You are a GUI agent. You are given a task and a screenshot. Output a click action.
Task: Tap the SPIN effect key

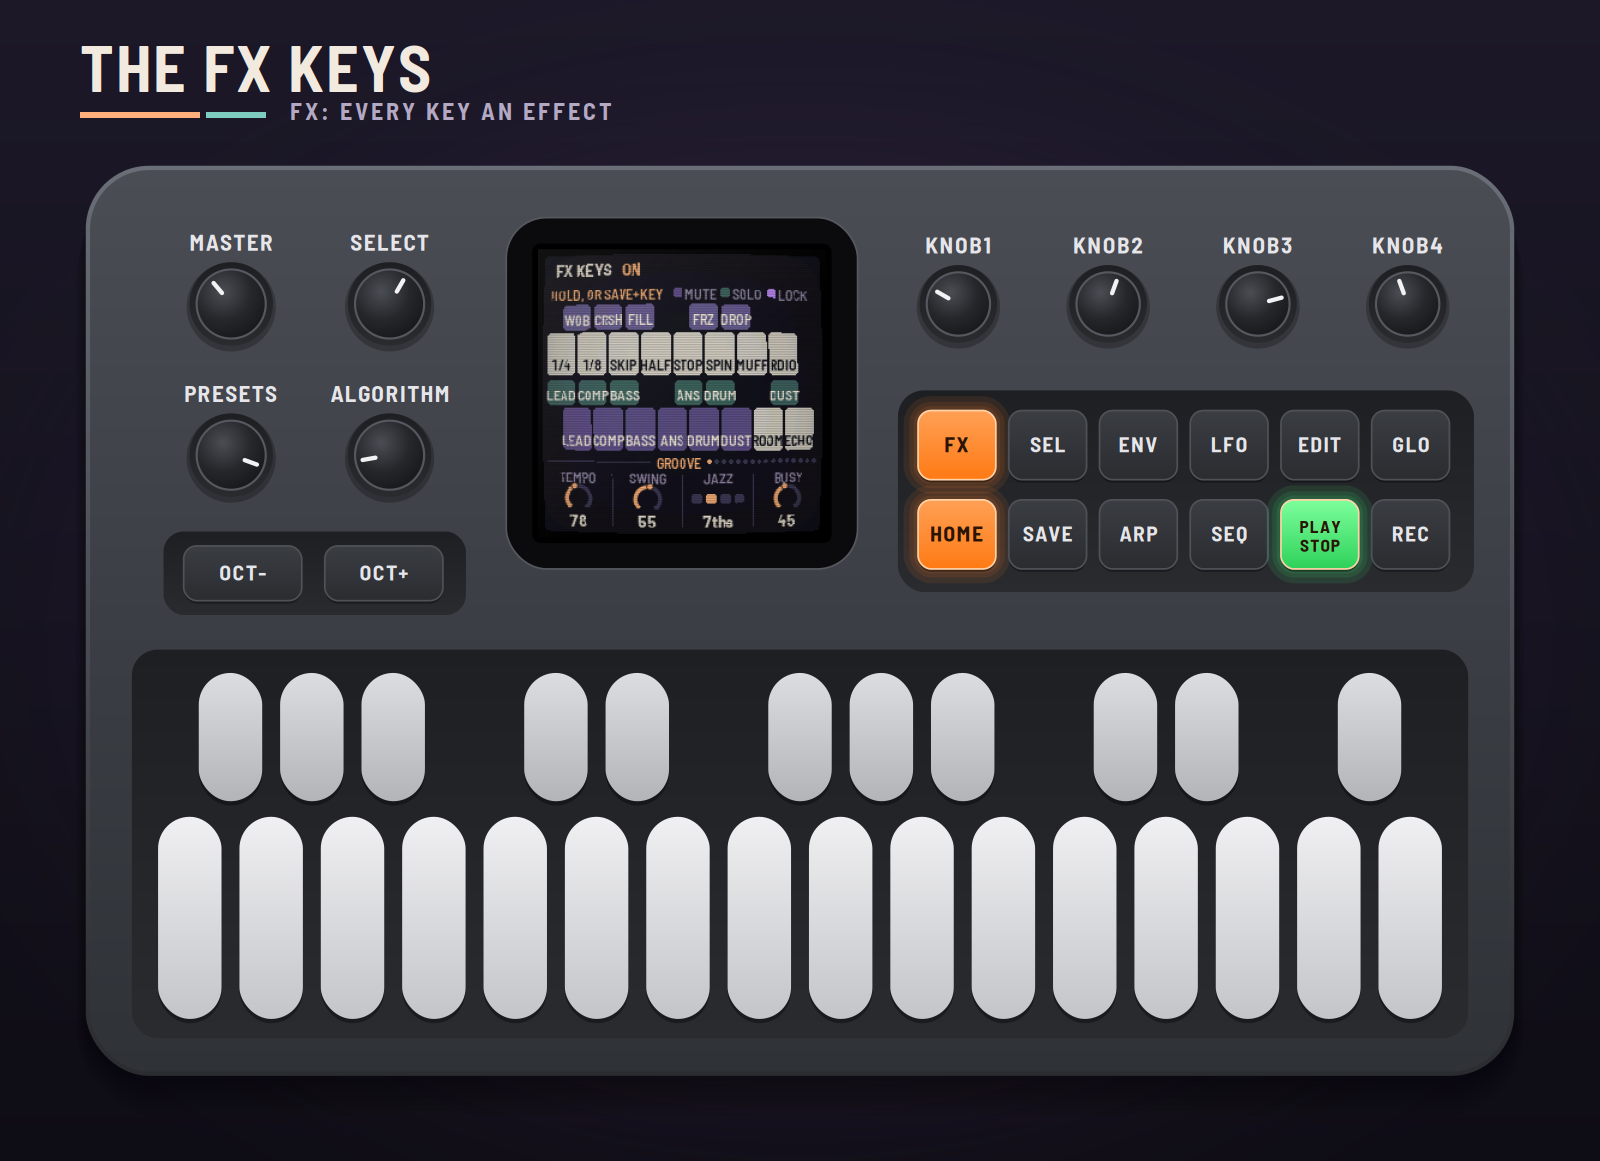pyautogui.click(x=719, y=354)
